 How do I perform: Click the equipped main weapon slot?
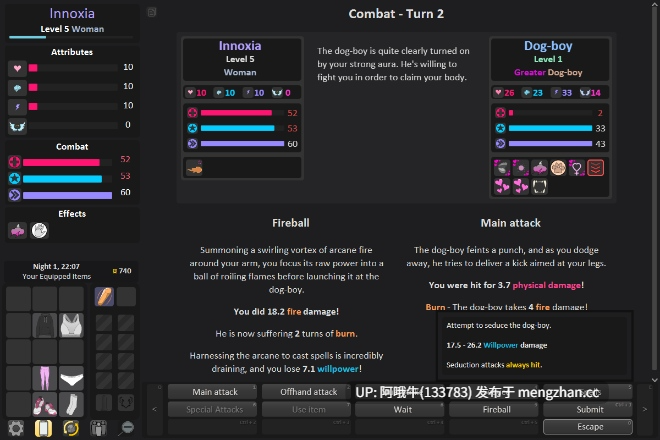click(104, 296)
